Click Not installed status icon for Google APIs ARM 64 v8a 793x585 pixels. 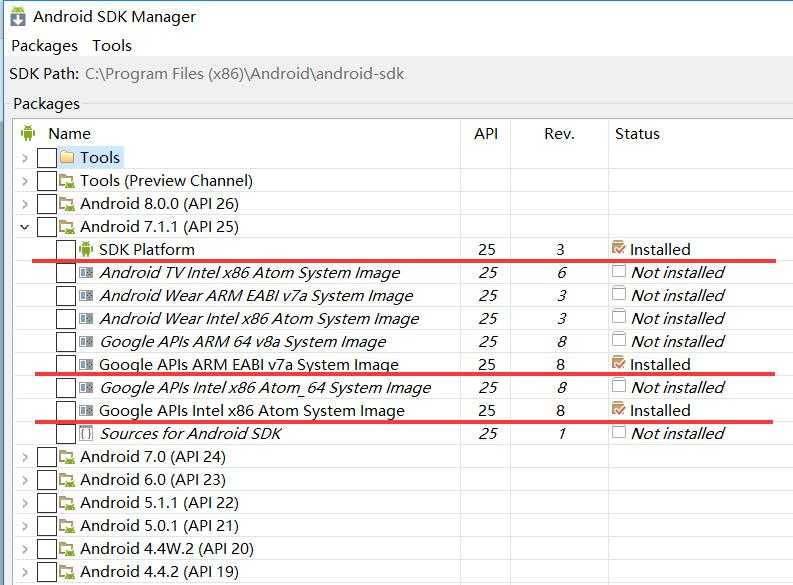pos(619,340)
